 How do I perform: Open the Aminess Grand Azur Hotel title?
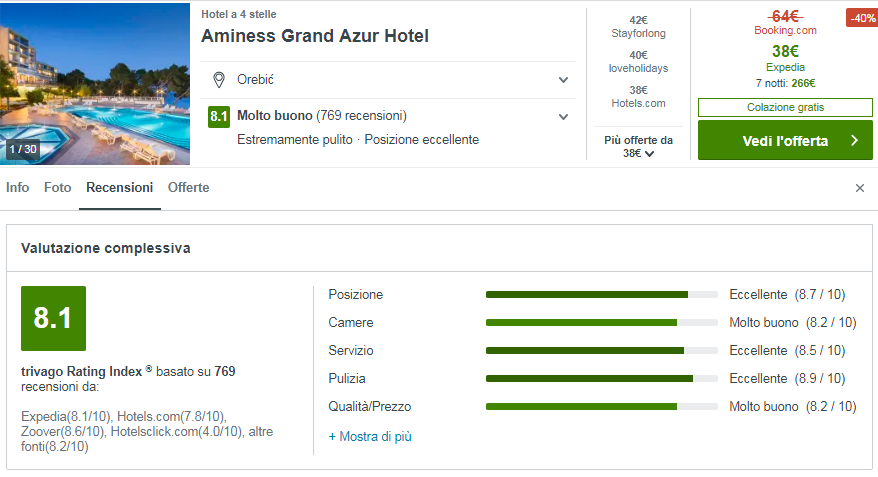coord(315,37)
